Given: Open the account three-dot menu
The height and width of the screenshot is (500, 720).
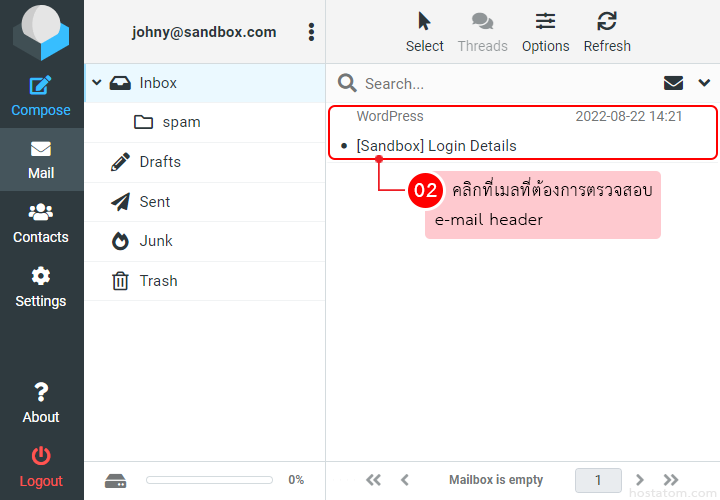Looking at the screenshot, I should pos(311,32).
